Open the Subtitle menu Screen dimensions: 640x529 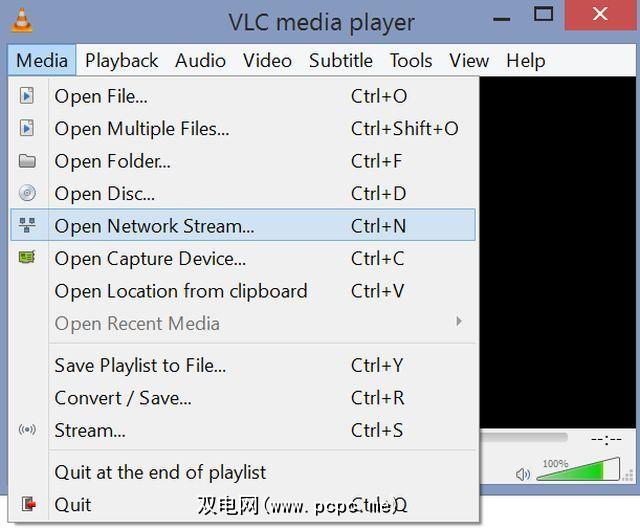point(340,60)
